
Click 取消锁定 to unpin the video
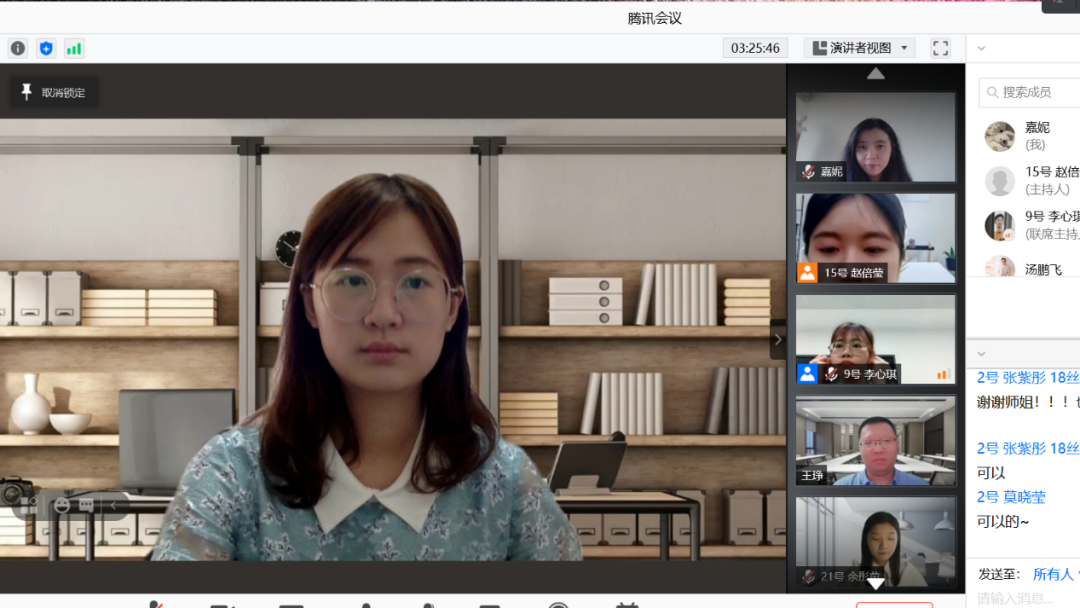[x=54, y=92]
